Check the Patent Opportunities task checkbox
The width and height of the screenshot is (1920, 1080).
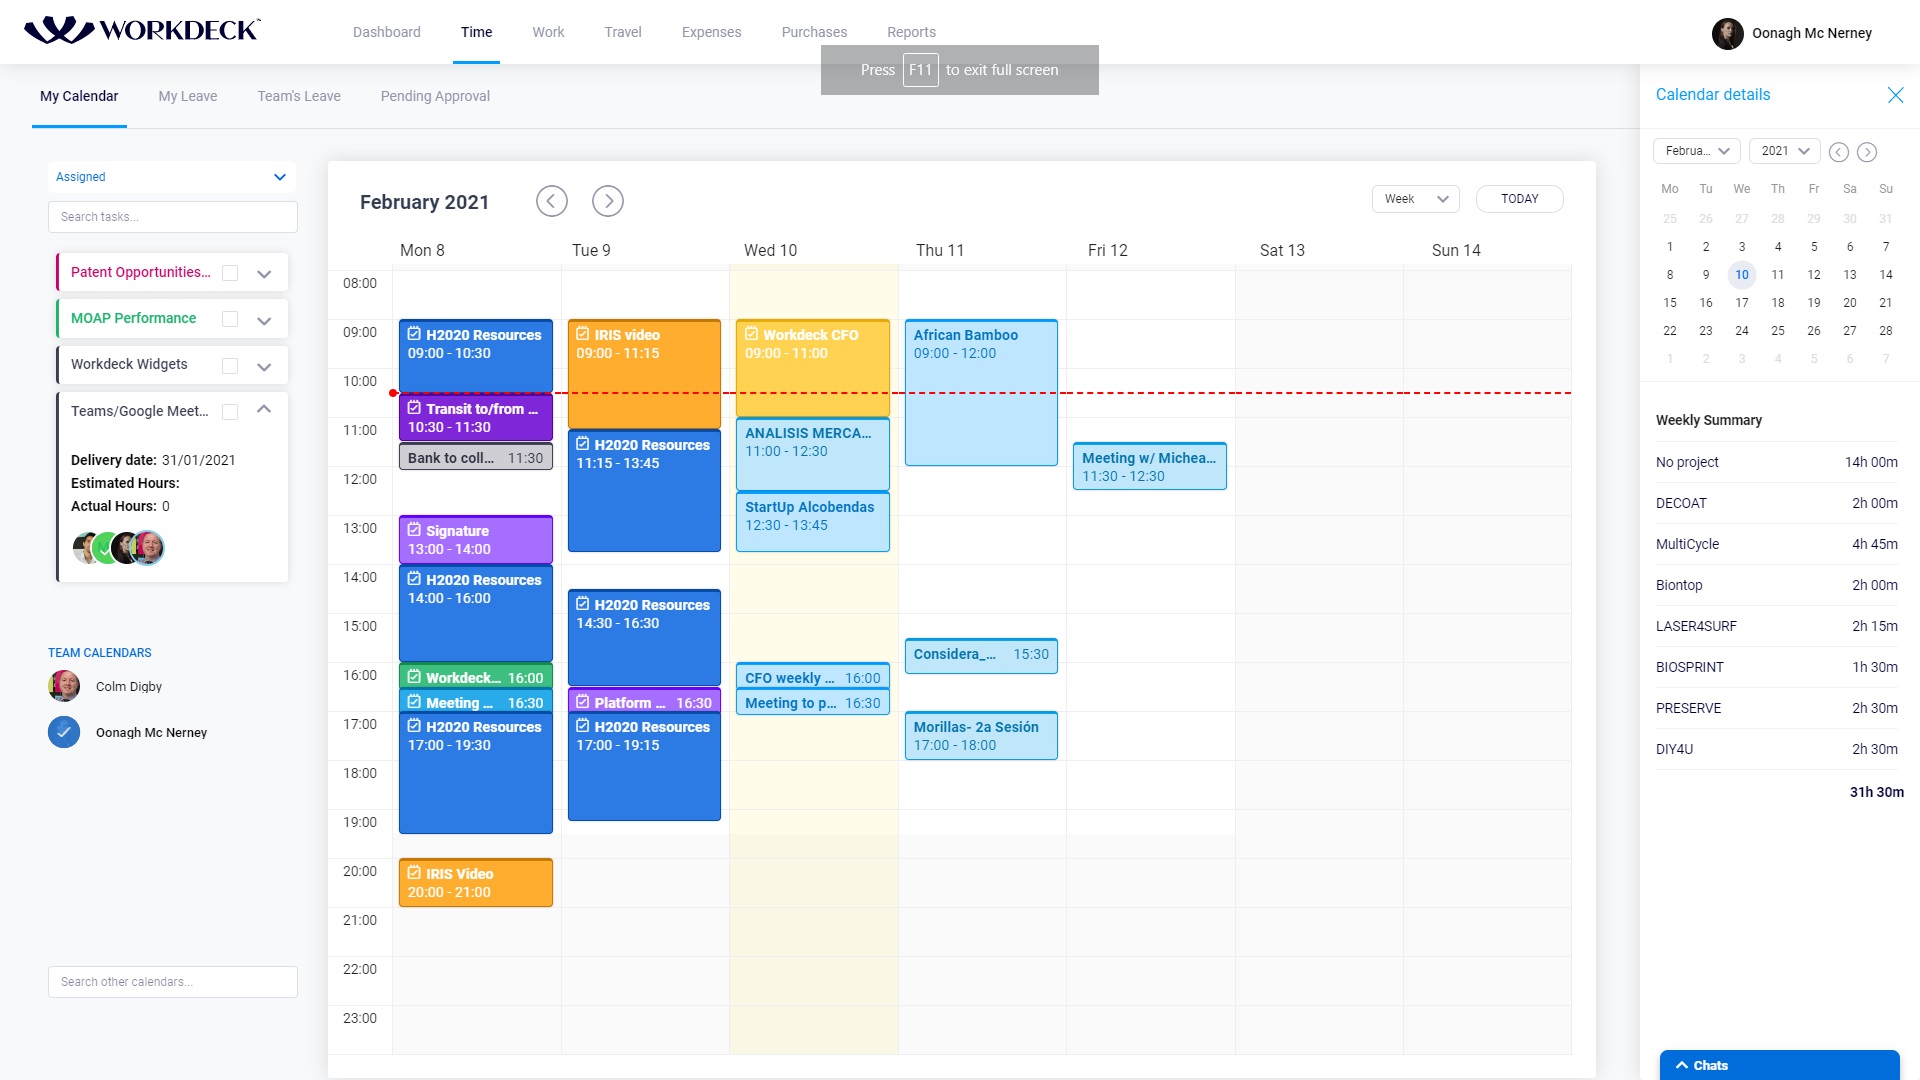coord(230,273)
